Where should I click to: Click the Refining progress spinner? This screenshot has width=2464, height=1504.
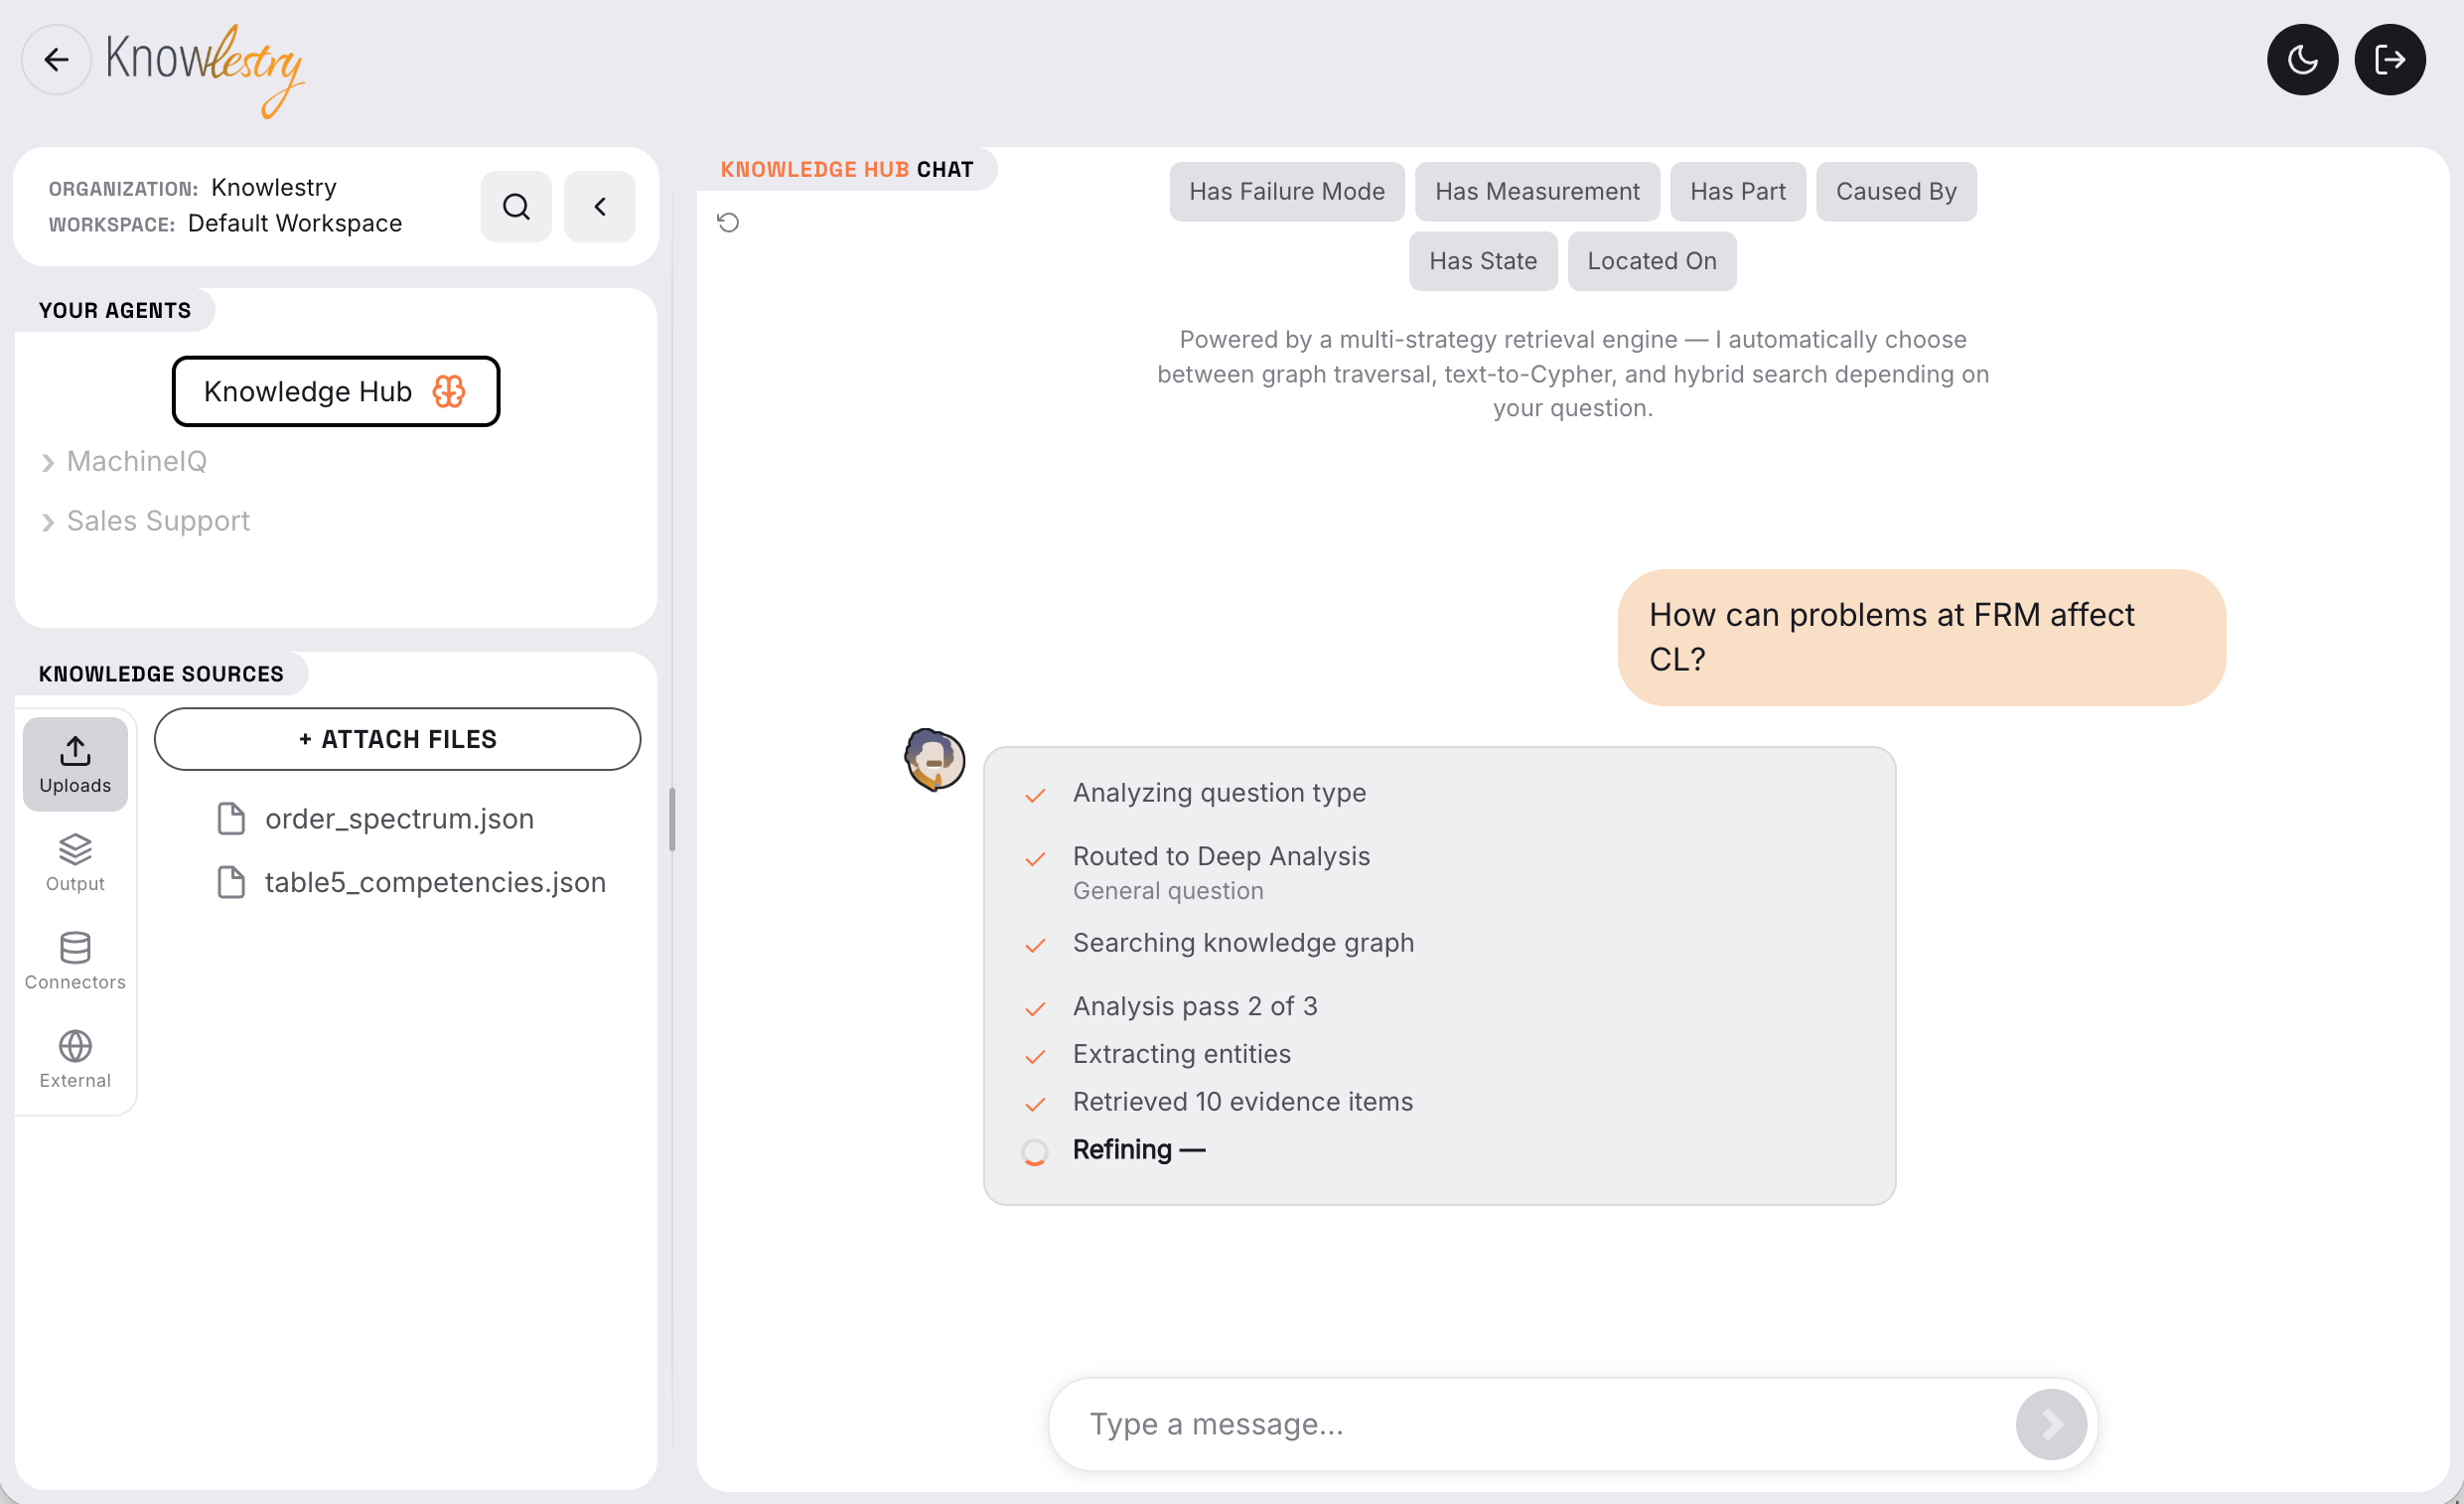pyautogui.click(x=1035, y=1153)
